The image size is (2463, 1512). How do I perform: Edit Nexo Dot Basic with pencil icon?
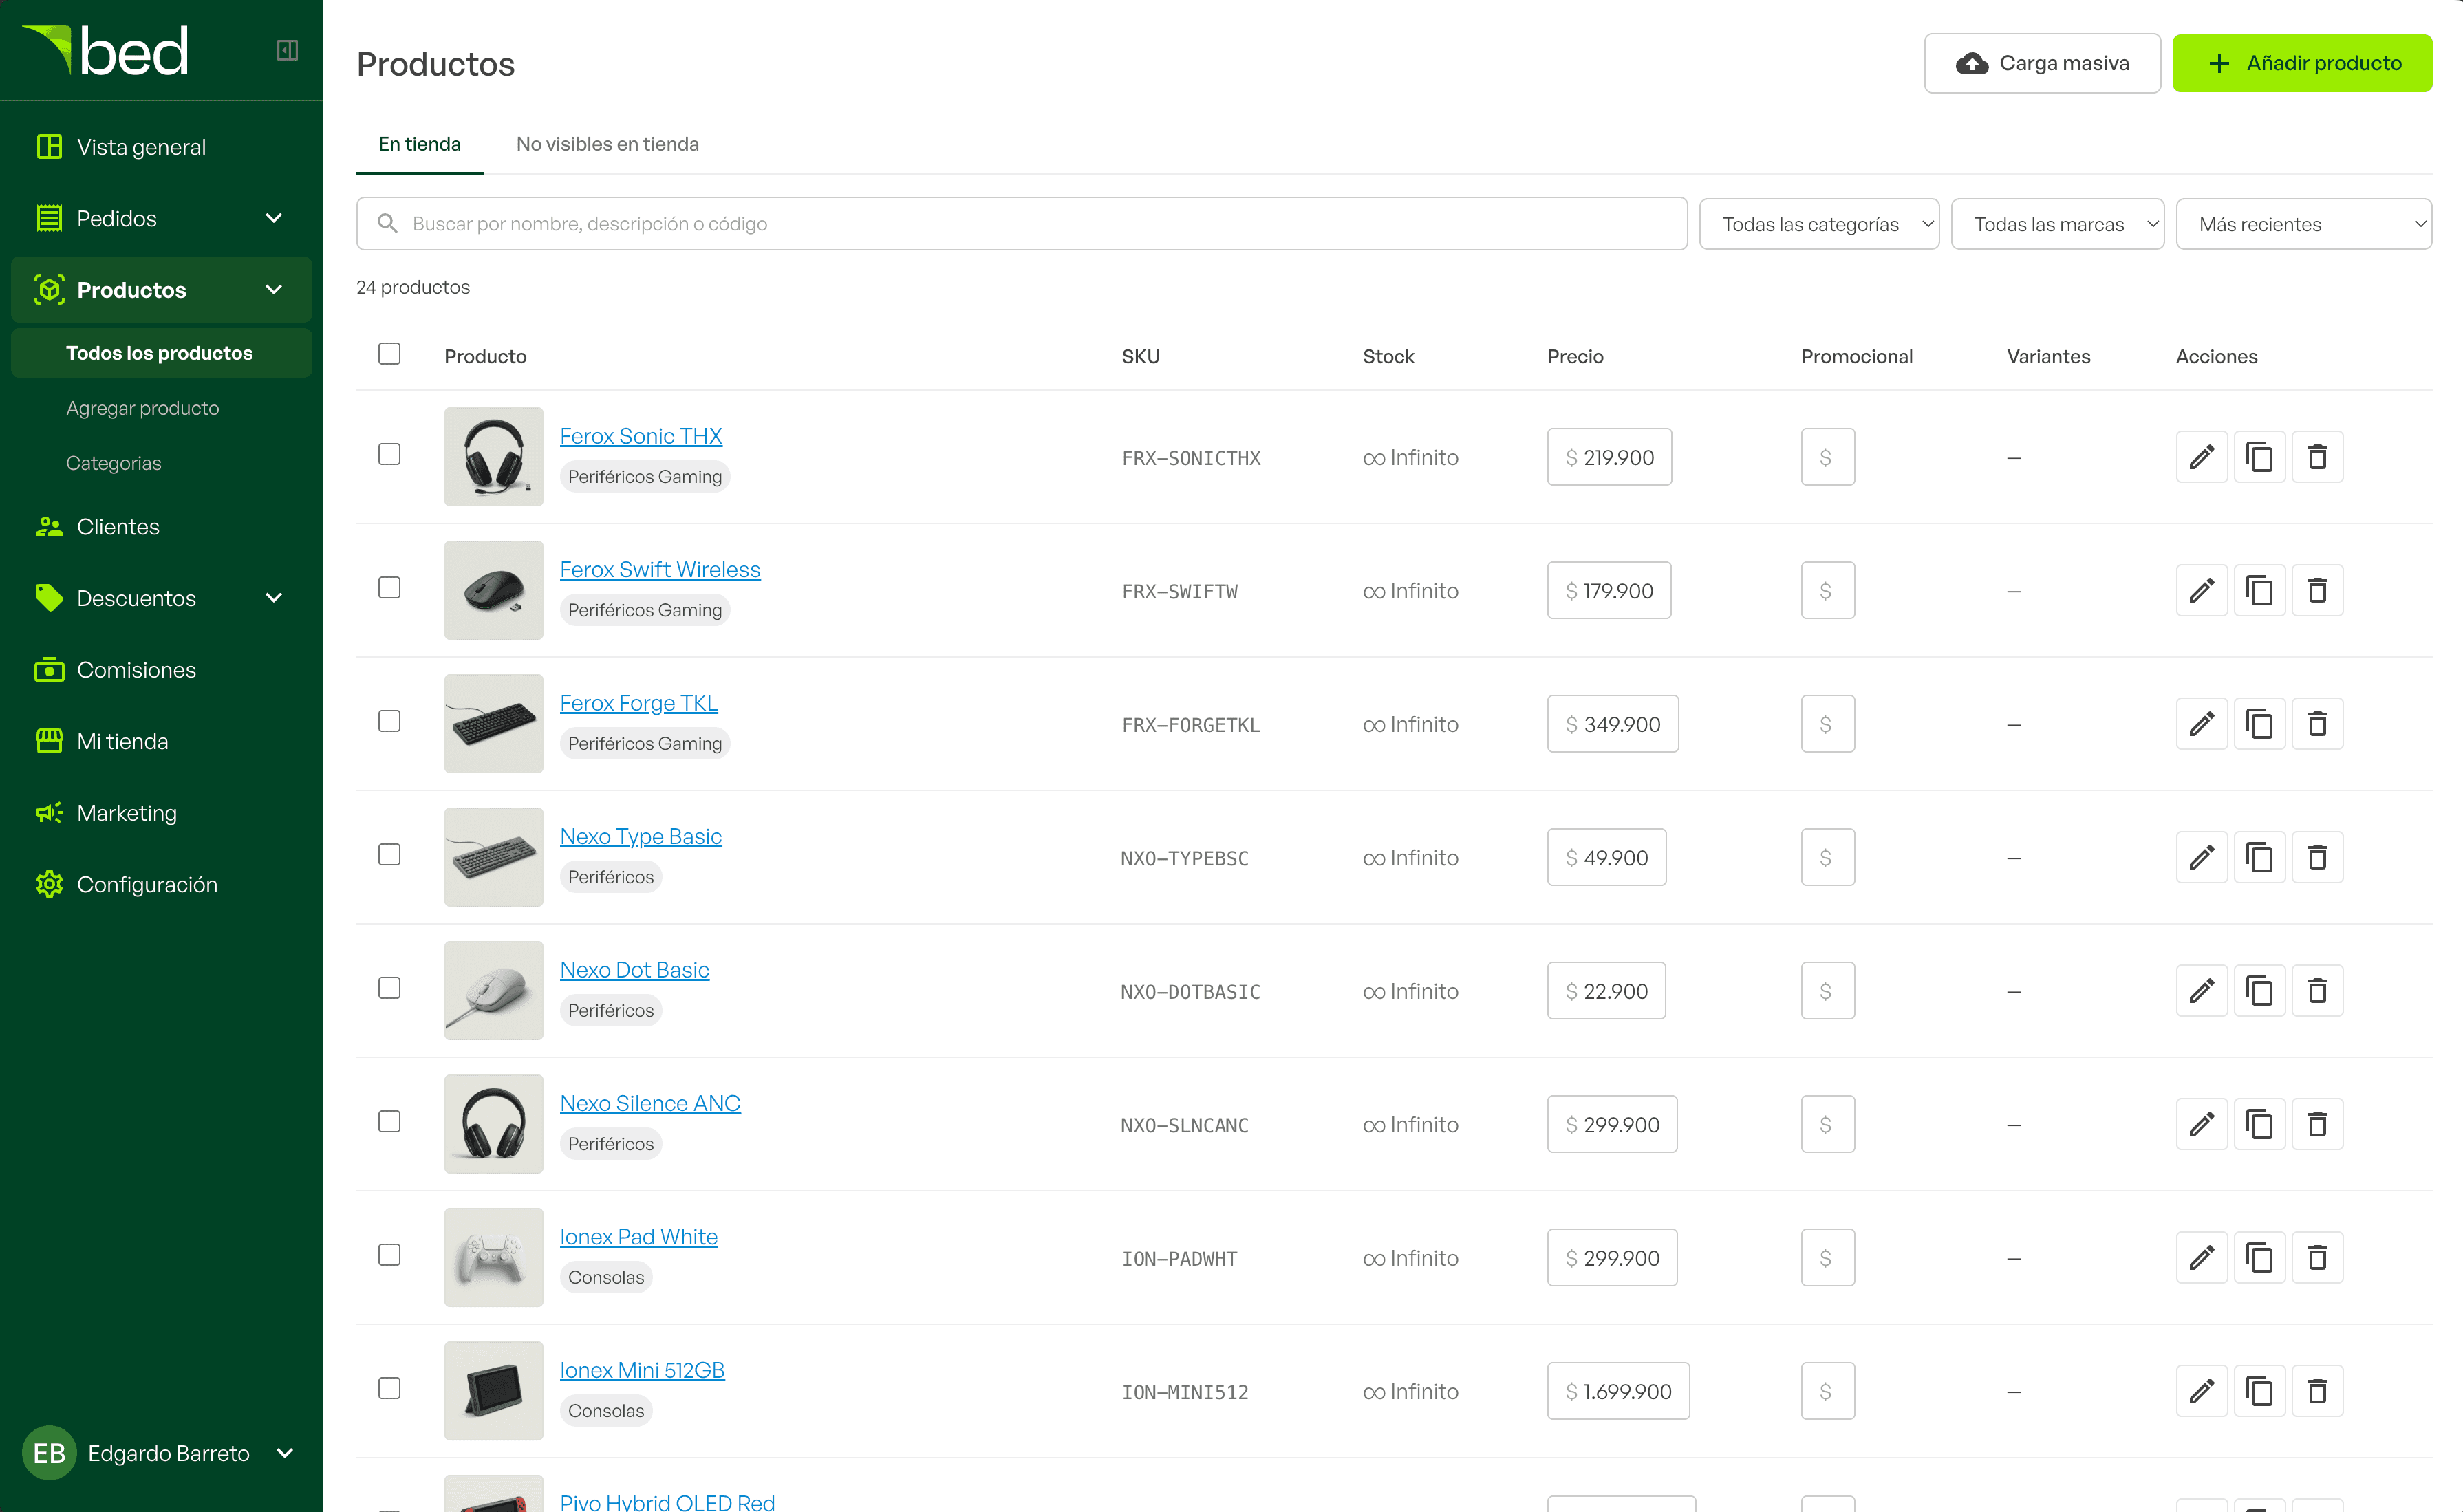[2201, 991]
